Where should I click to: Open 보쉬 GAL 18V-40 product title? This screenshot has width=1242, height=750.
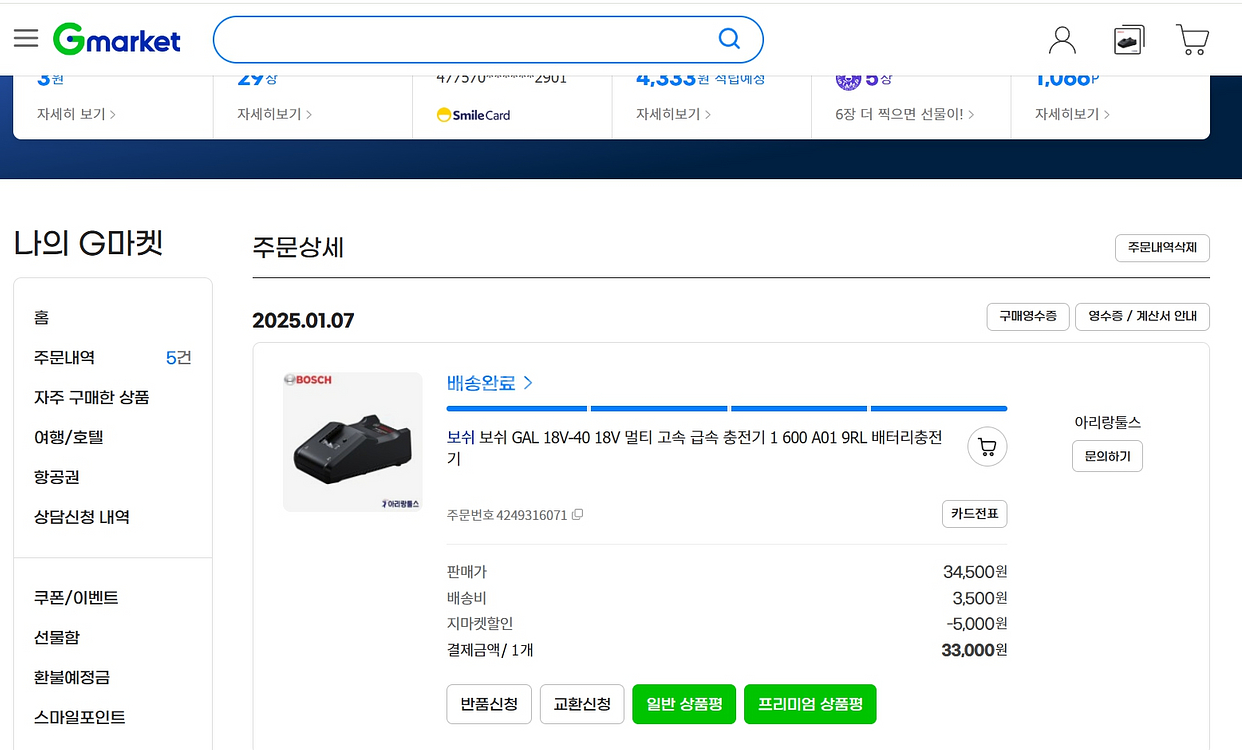(x=695, y=448)
